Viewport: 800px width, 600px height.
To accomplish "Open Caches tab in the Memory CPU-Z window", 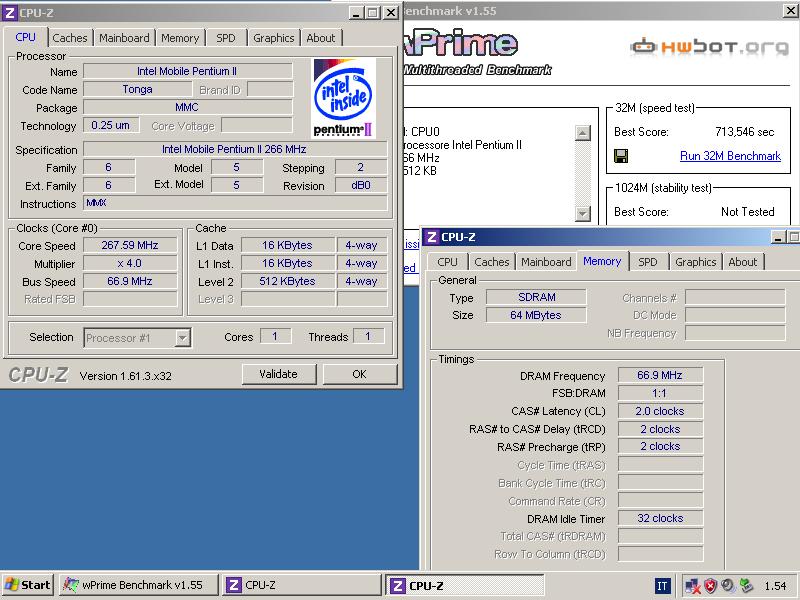I will [492, 262].
